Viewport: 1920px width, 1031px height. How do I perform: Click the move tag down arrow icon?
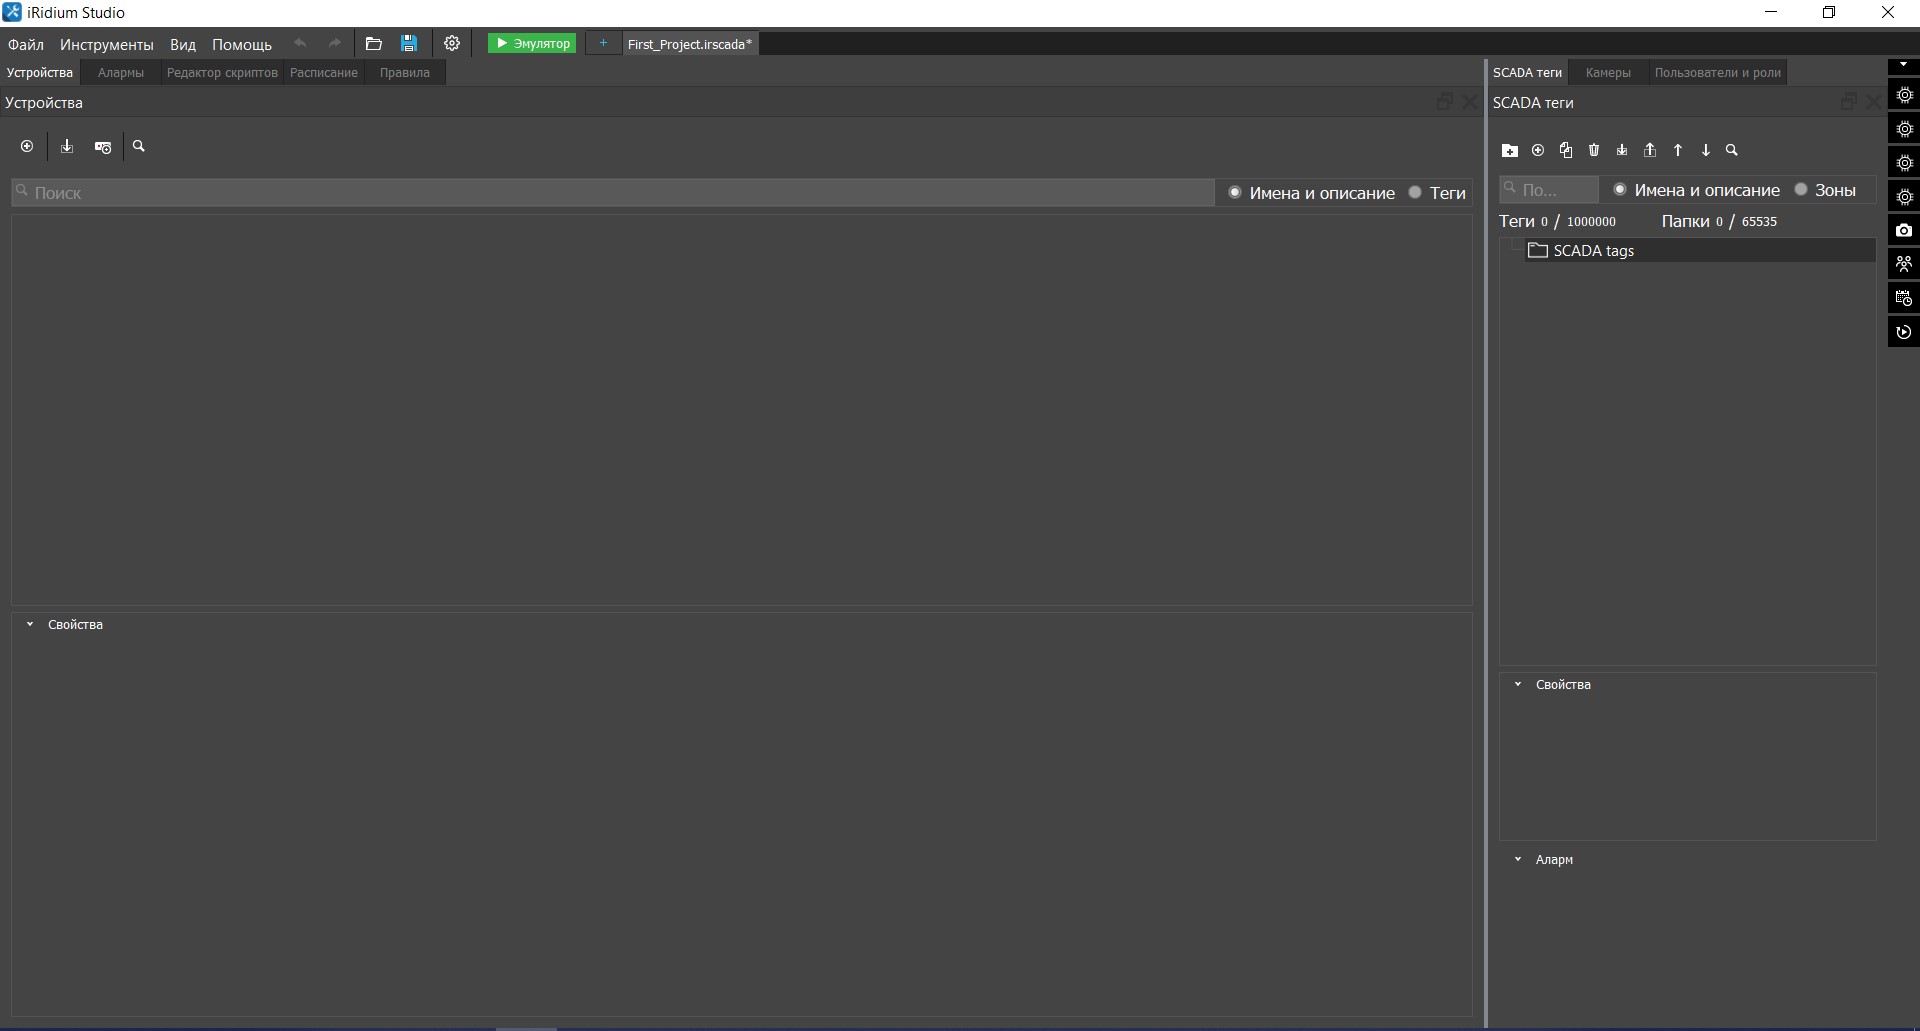coord(1706,151)
